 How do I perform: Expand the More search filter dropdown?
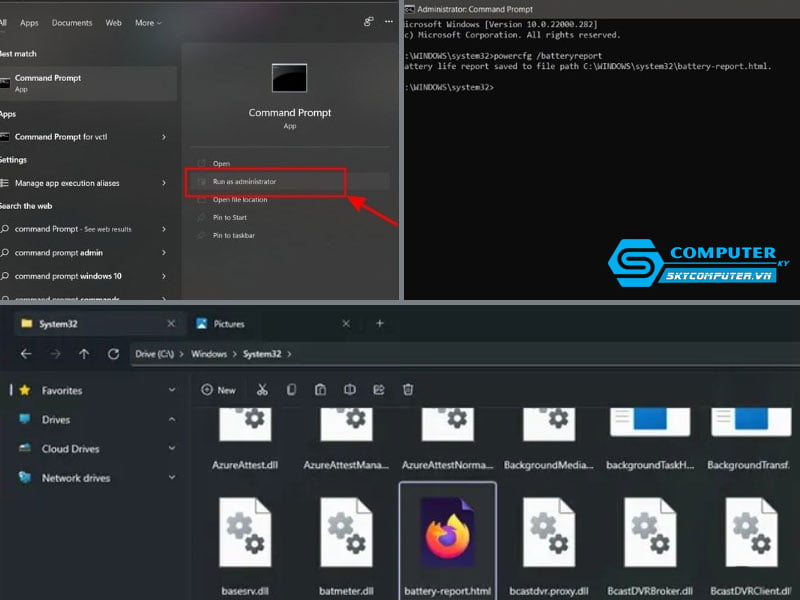pyautogui.click(x=147, y=22)
